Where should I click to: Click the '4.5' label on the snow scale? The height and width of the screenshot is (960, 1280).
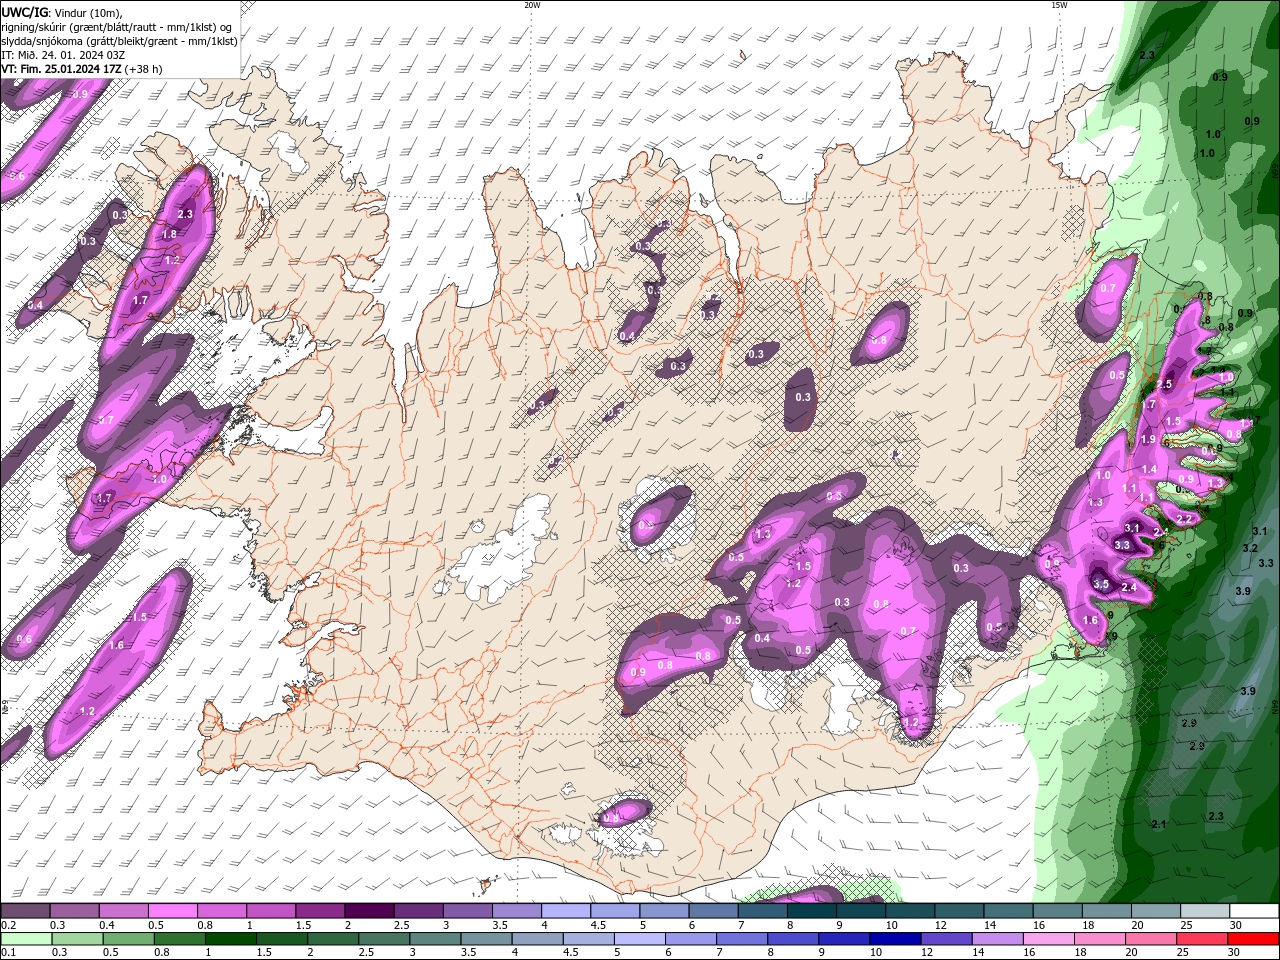pos(597,925)
